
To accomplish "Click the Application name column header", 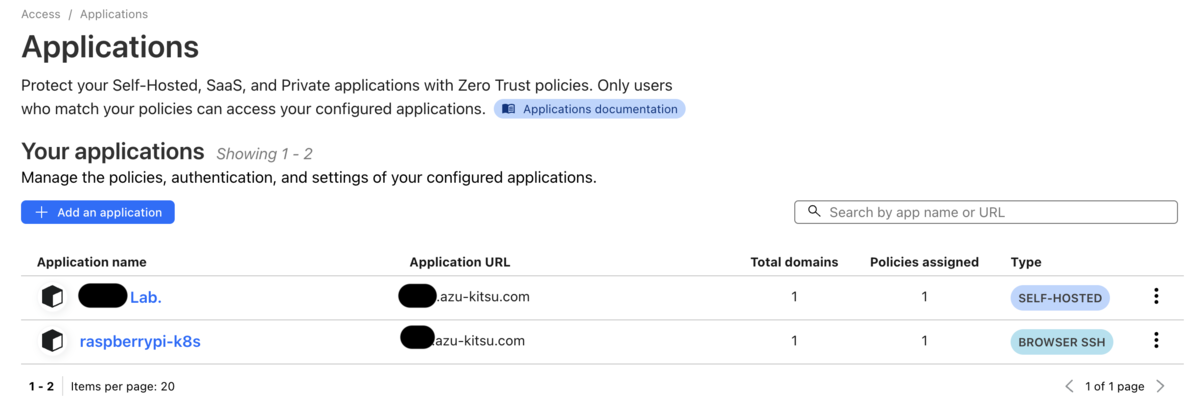I will [x=92, y=262].
